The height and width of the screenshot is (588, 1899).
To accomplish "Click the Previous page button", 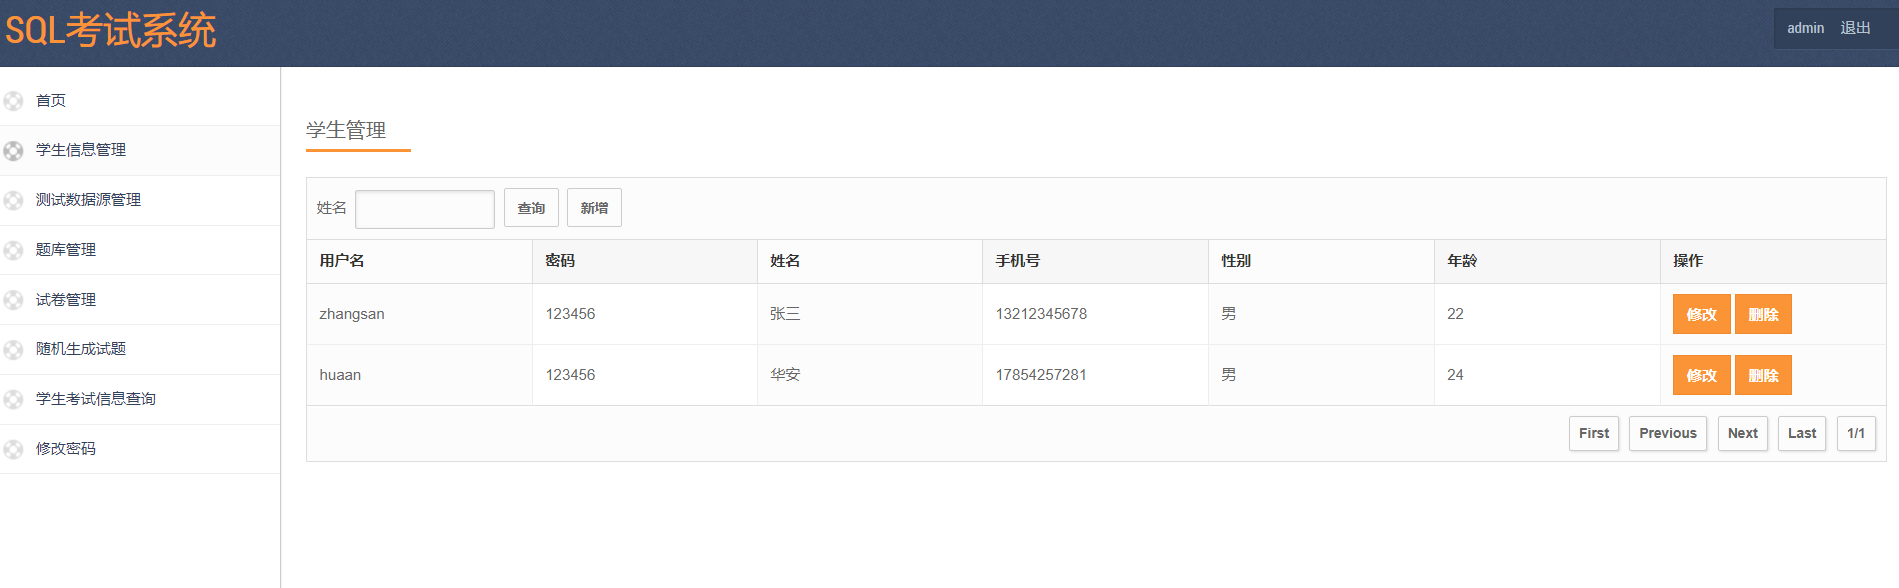I will (x=1668, y=433).
